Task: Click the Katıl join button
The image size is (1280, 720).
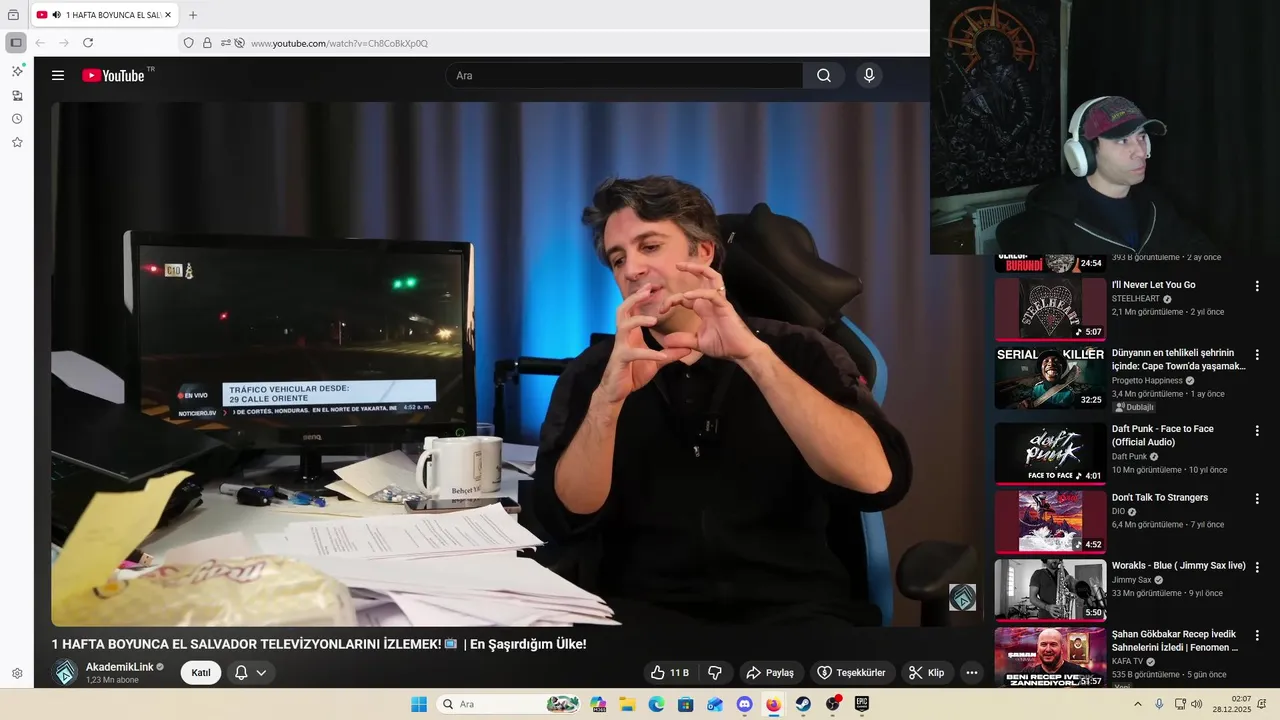Action: (x=201, y=673)
